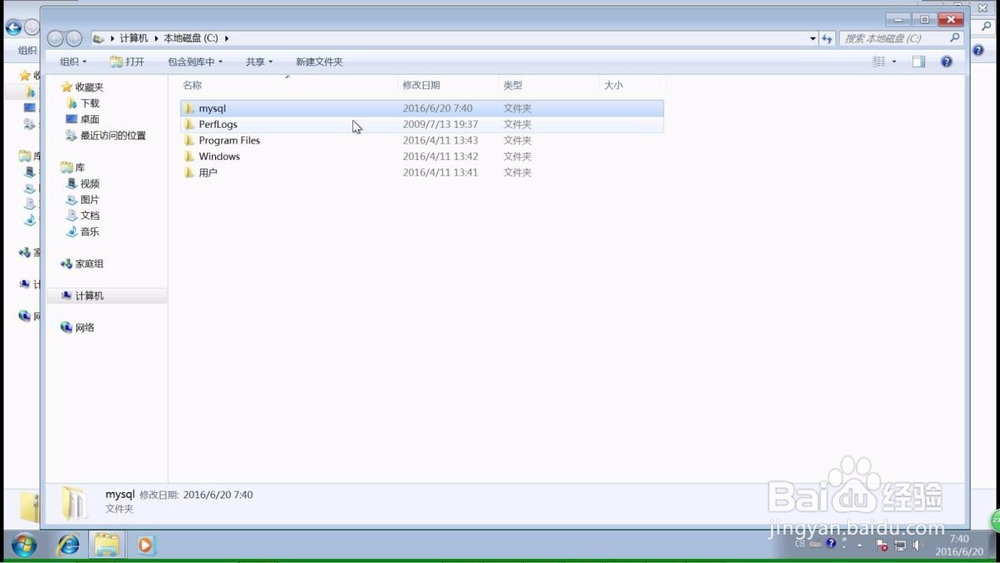
Task: Click the 打开 toolbar button
Action: 127,62
